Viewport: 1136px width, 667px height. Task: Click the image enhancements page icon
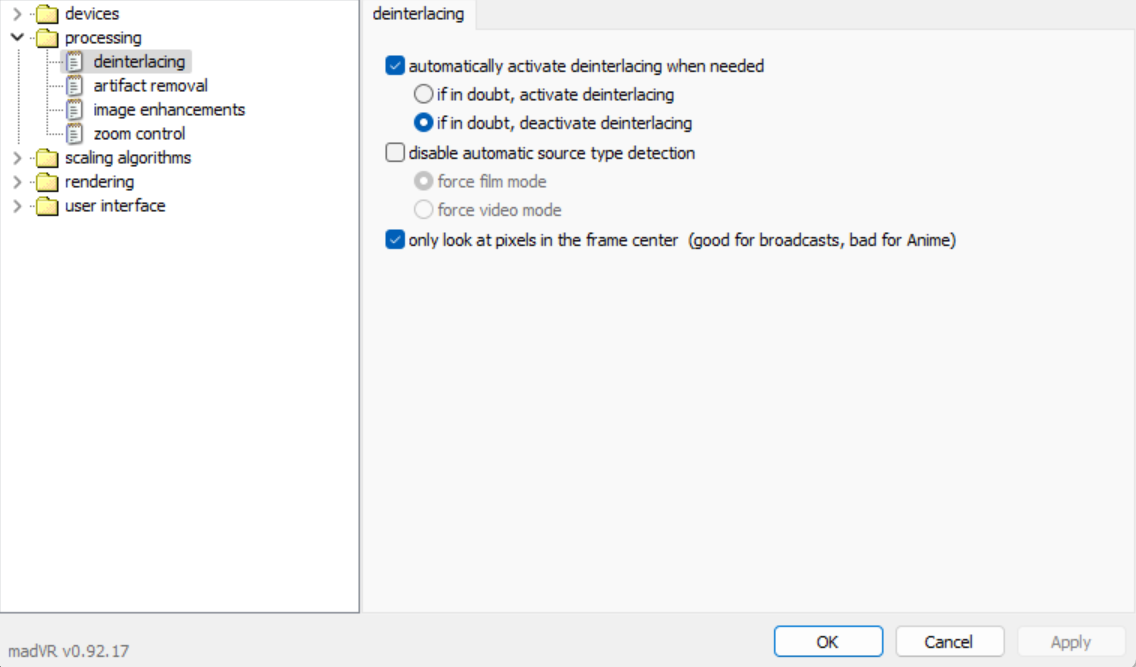[x=75, y=110]
